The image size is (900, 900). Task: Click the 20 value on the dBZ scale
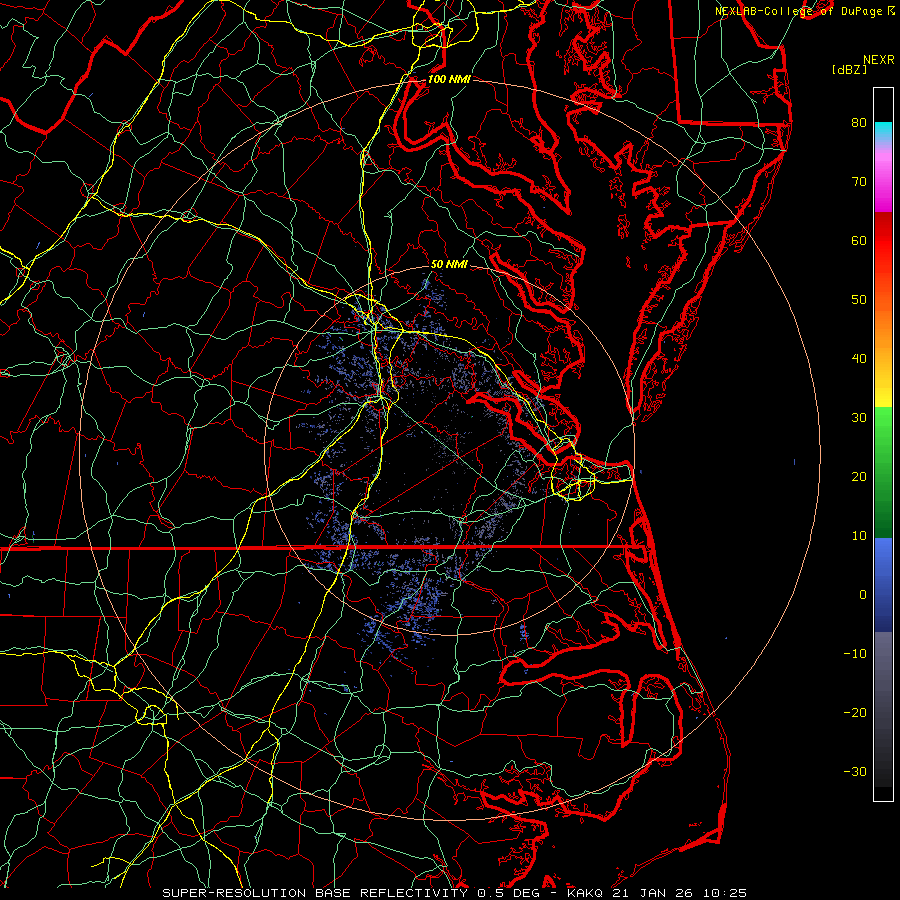click(x=859, y=476)
